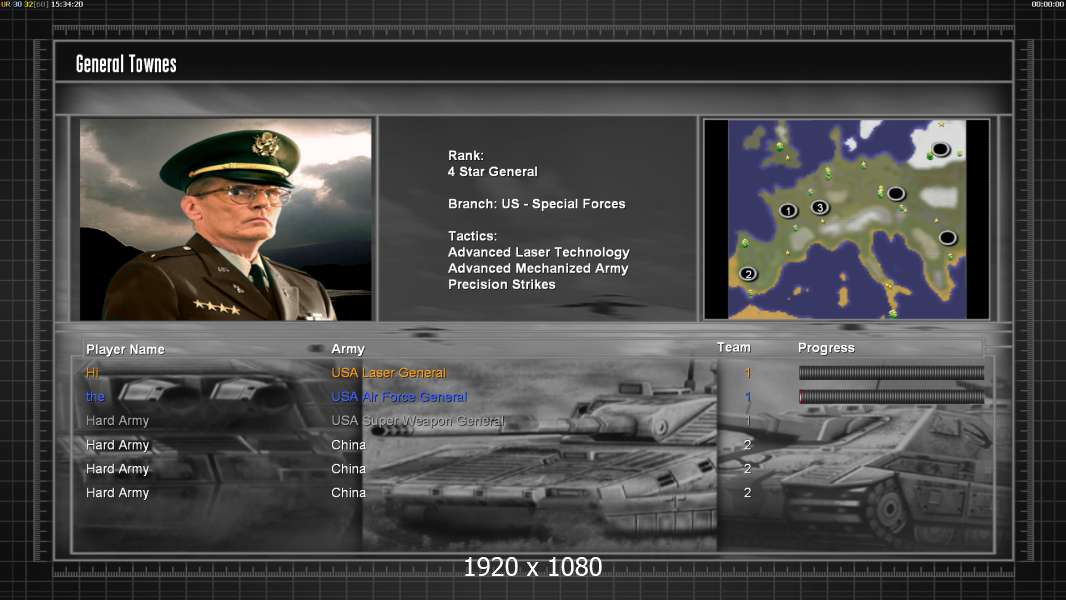This screenshot has width=1066, height=600.
Task: Click "Advanced Mechanized Army" tactic
Action: (x=538, y=268)
